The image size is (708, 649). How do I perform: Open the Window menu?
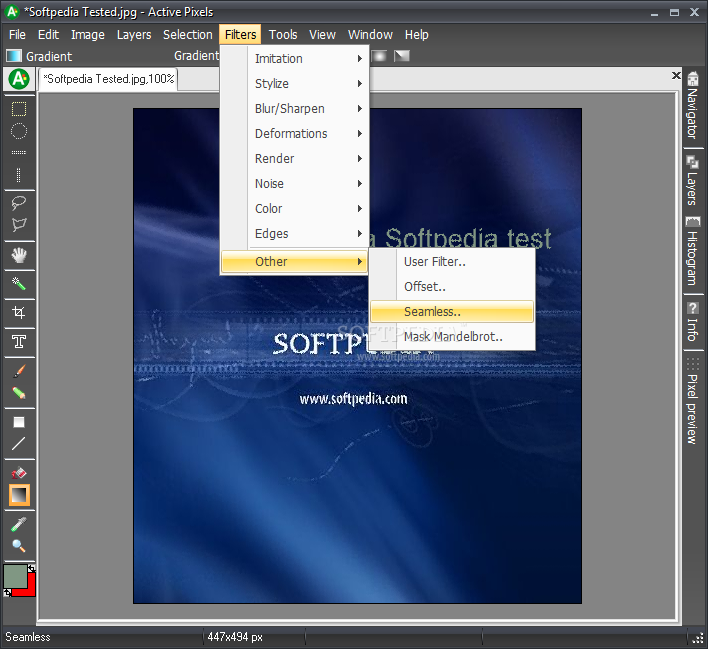(x=370, y=35)
